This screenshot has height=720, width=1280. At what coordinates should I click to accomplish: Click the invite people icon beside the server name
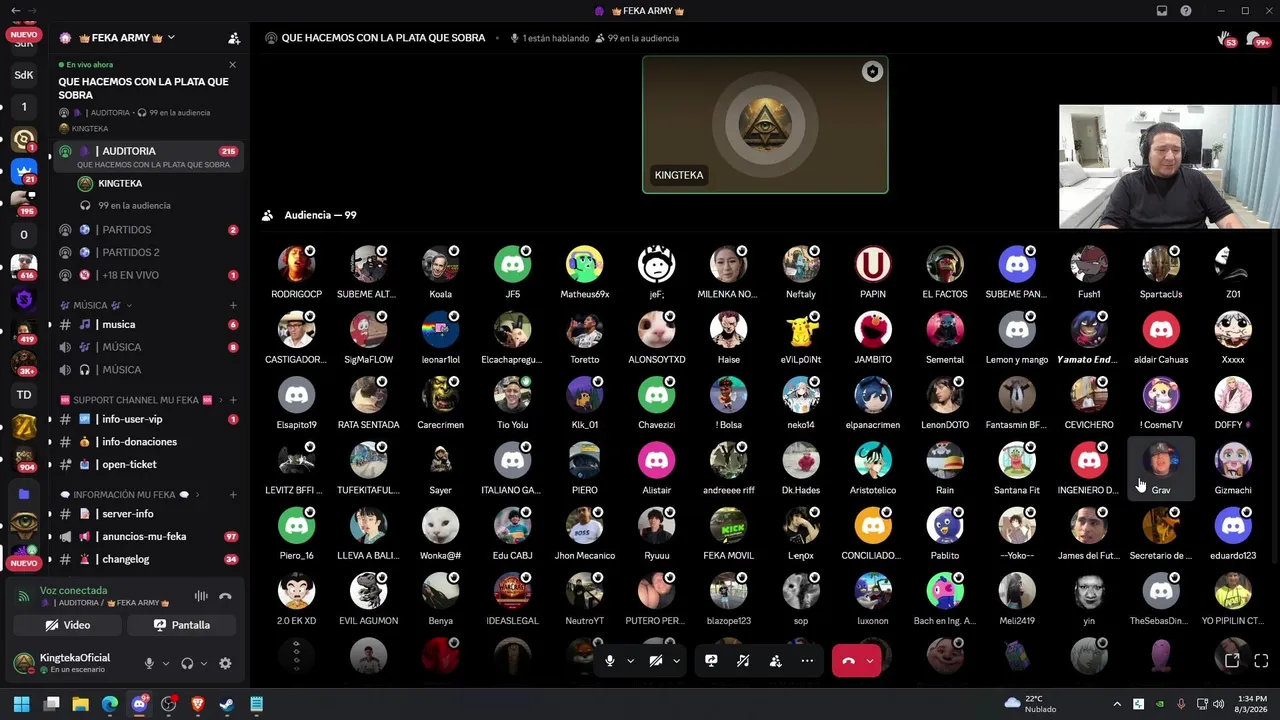[234, 38]
